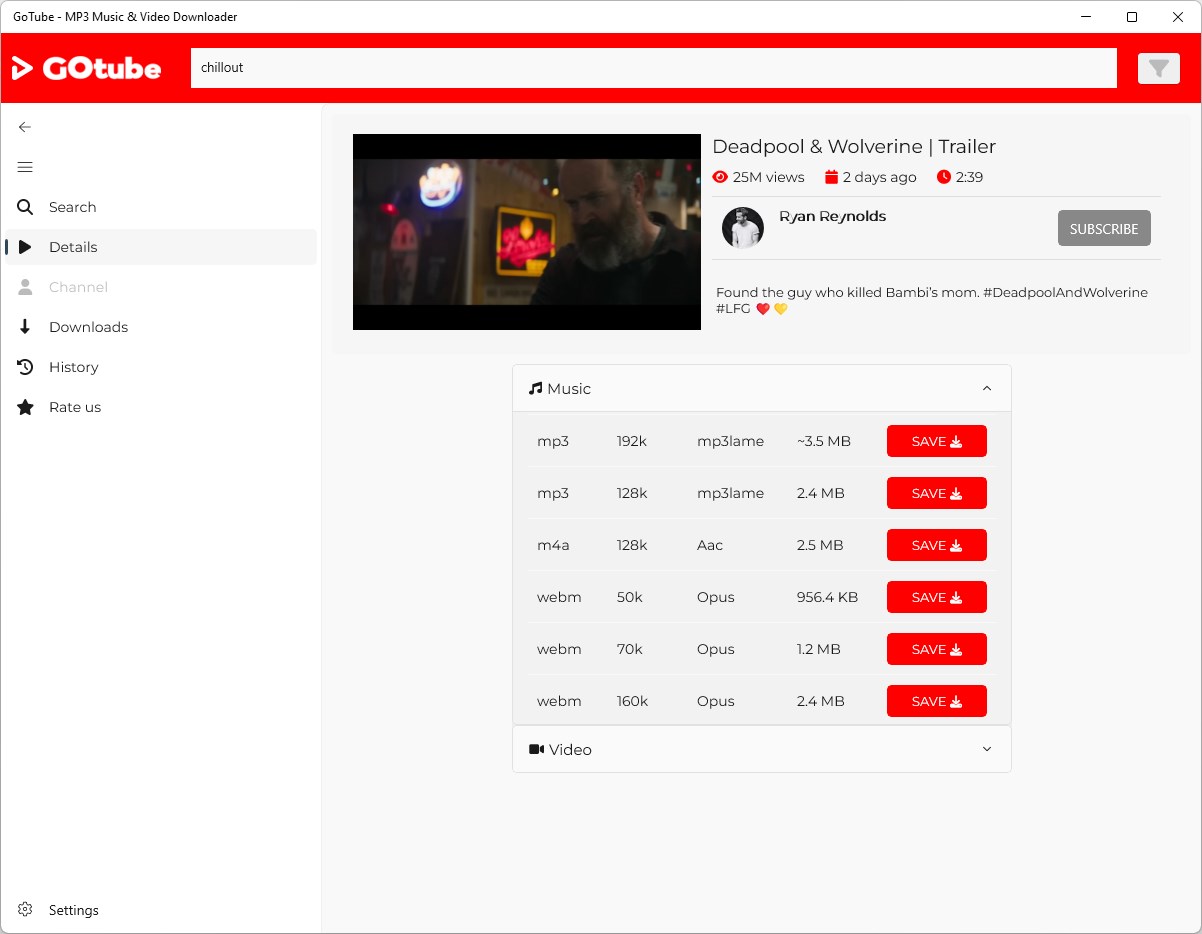Click the Aac codec cell
Viewport: 1202px width, 934px height.
pos(710,545)
